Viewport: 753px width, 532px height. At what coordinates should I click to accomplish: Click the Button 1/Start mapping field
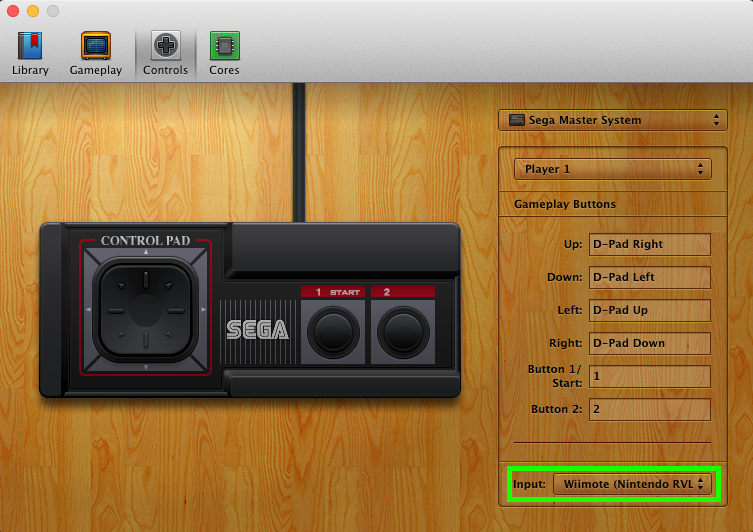[650, 376]
